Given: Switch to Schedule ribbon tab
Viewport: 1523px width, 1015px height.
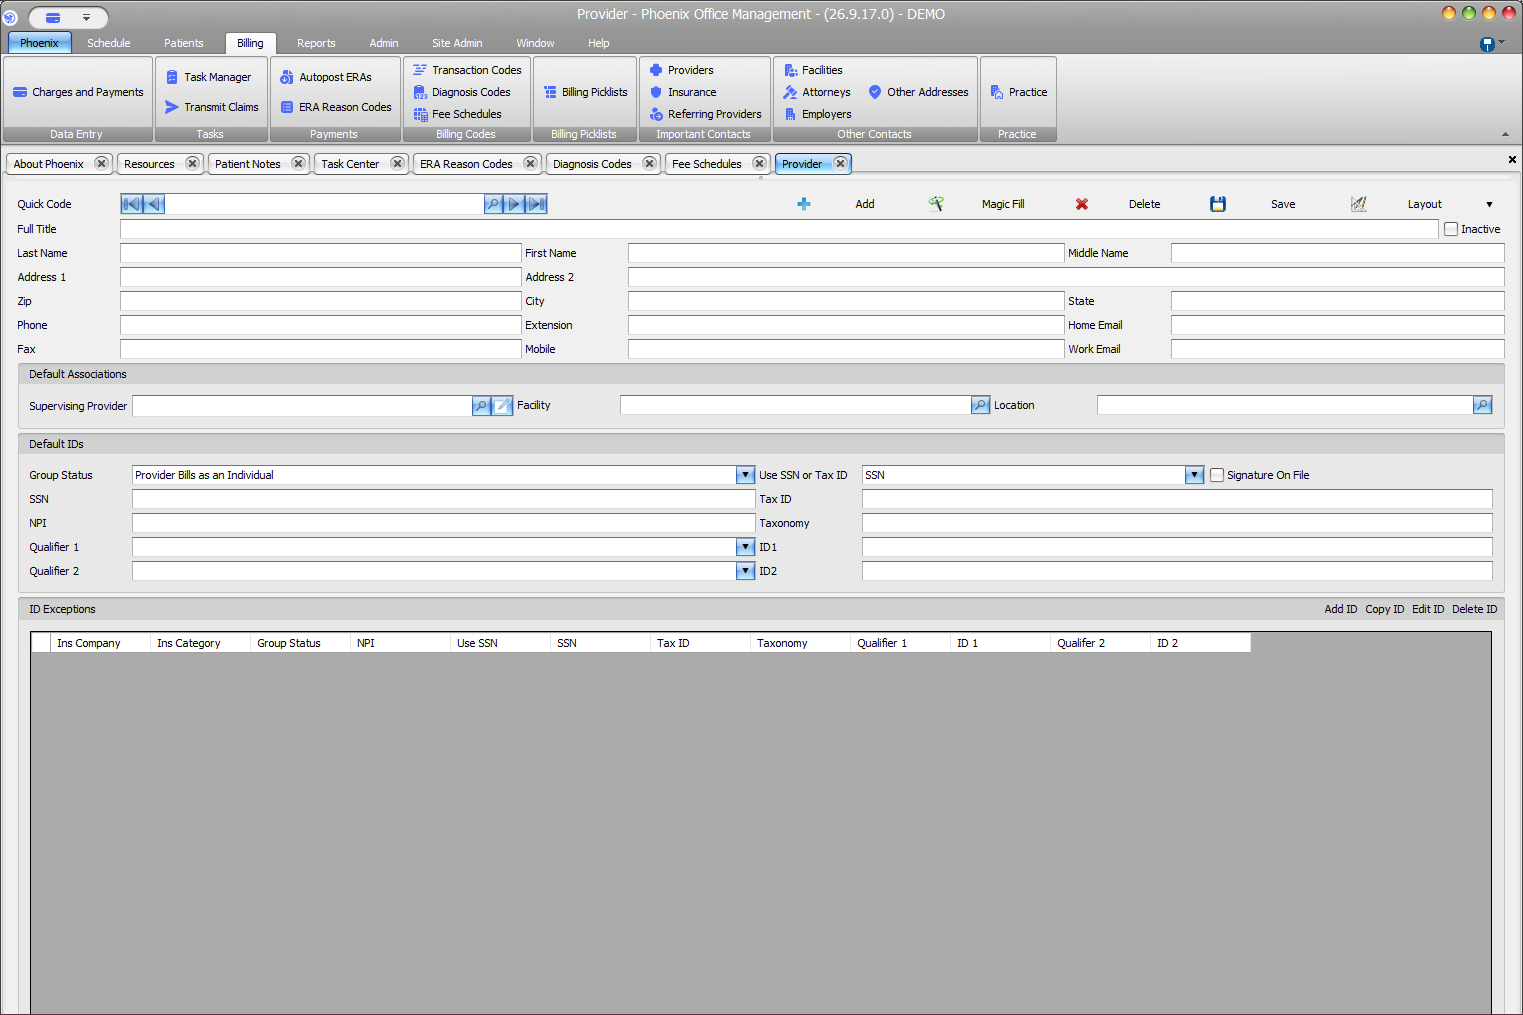Looking at the screenshot, I should (x=109, y=43).
